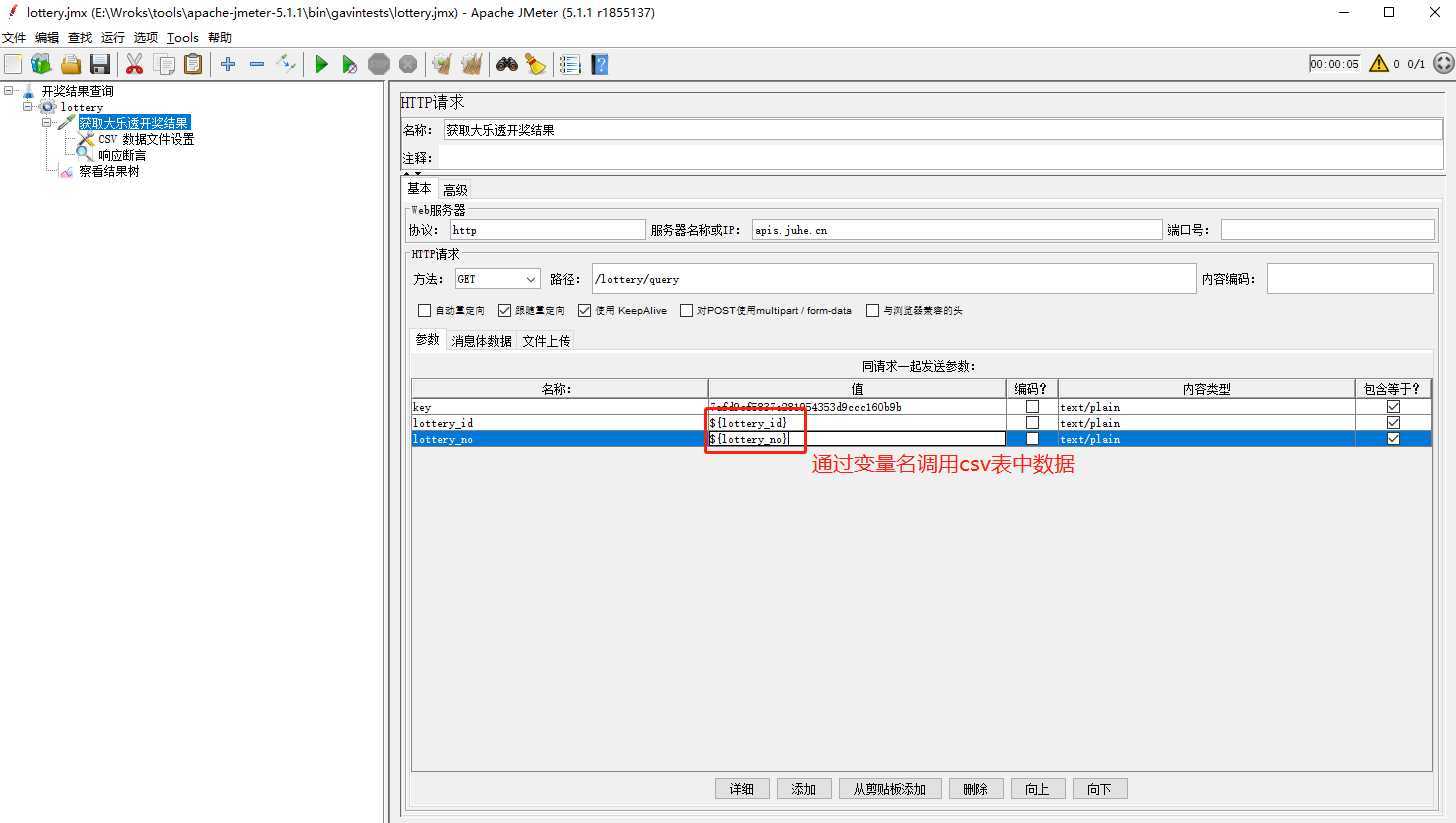This screenshot has width=1456, height=823.
Task: Expand all tree nodes with plus icon
Action: point(228,64)
